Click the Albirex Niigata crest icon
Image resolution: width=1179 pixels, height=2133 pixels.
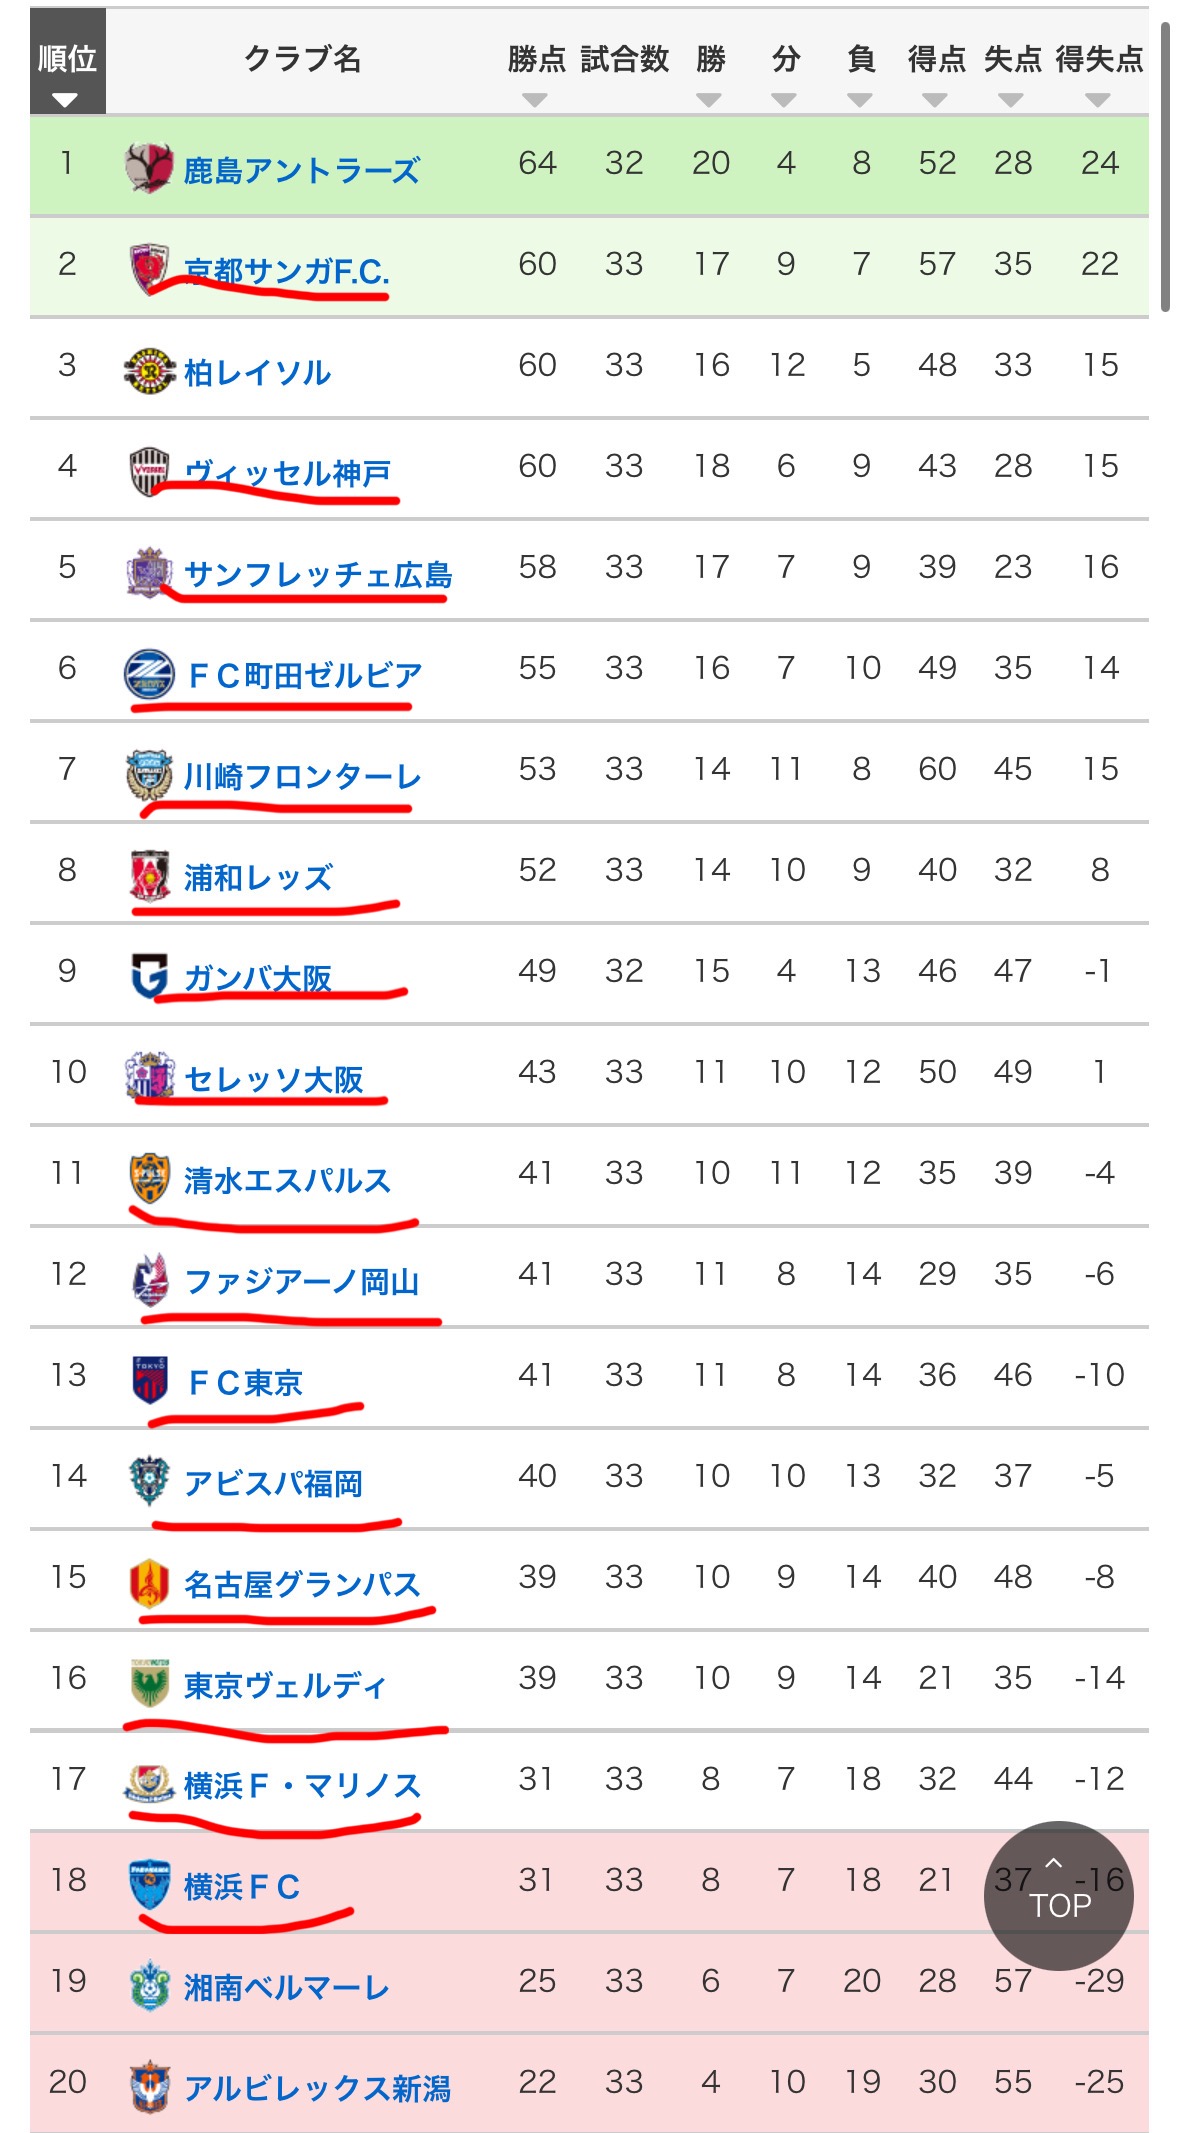point(149,2087)
